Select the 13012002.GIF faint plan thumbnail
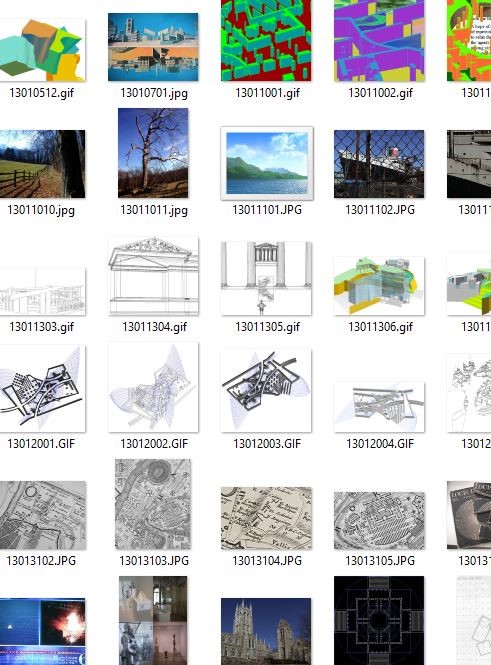The image size is (491, 665). tap(153, 387)
